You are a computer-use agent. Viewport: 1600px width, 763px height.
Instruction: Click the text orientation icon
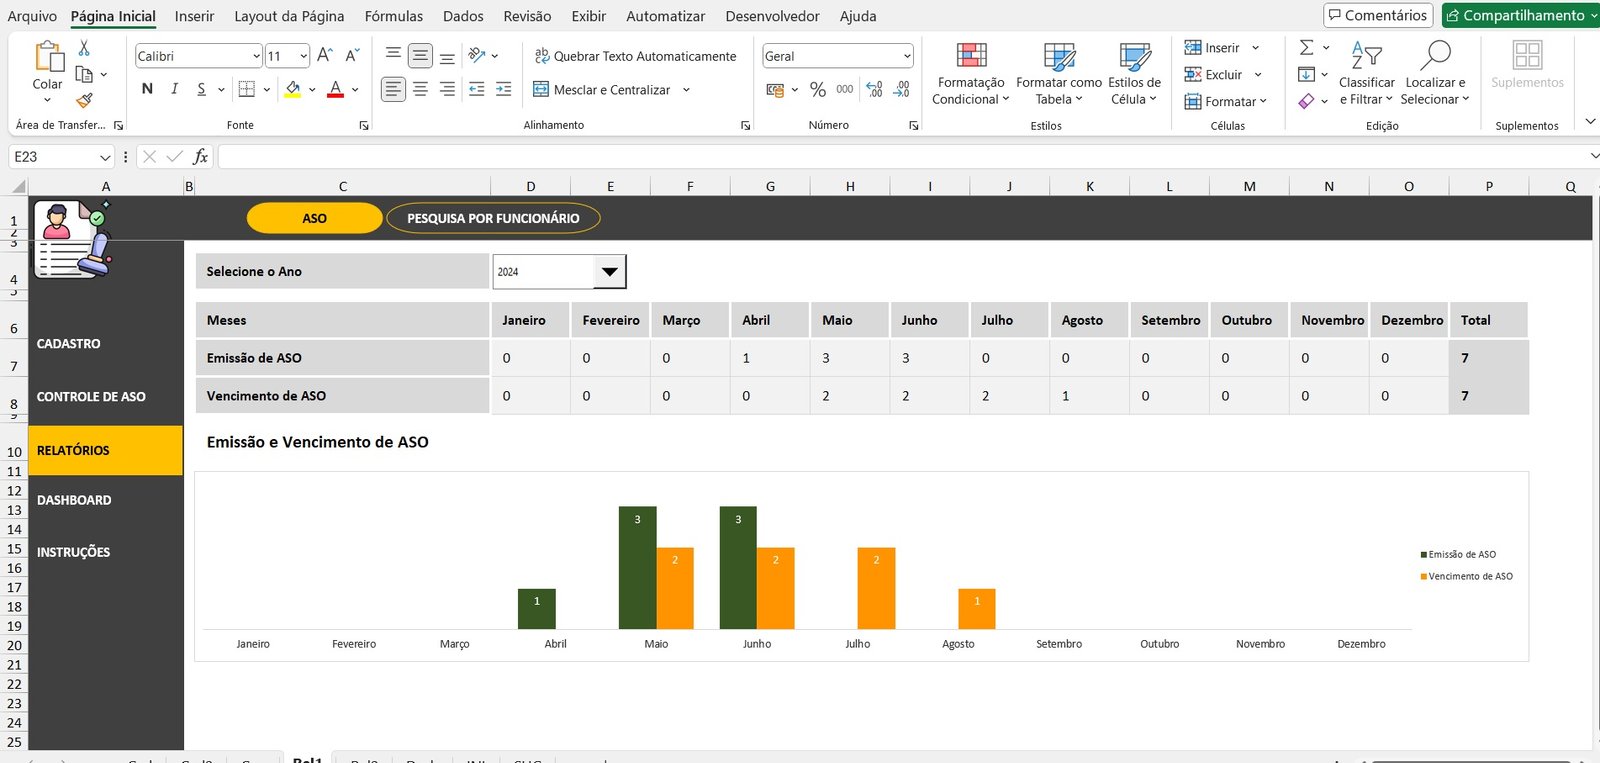click(x=477, y=56)
